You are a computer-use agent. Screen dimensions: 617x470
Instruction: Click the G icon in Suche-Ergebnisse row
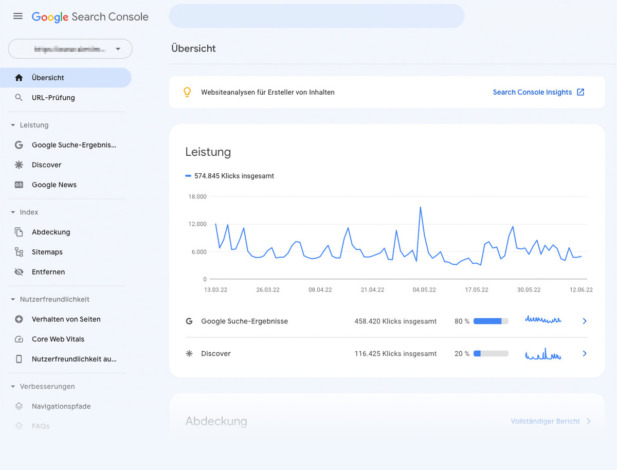pos(189,321)
